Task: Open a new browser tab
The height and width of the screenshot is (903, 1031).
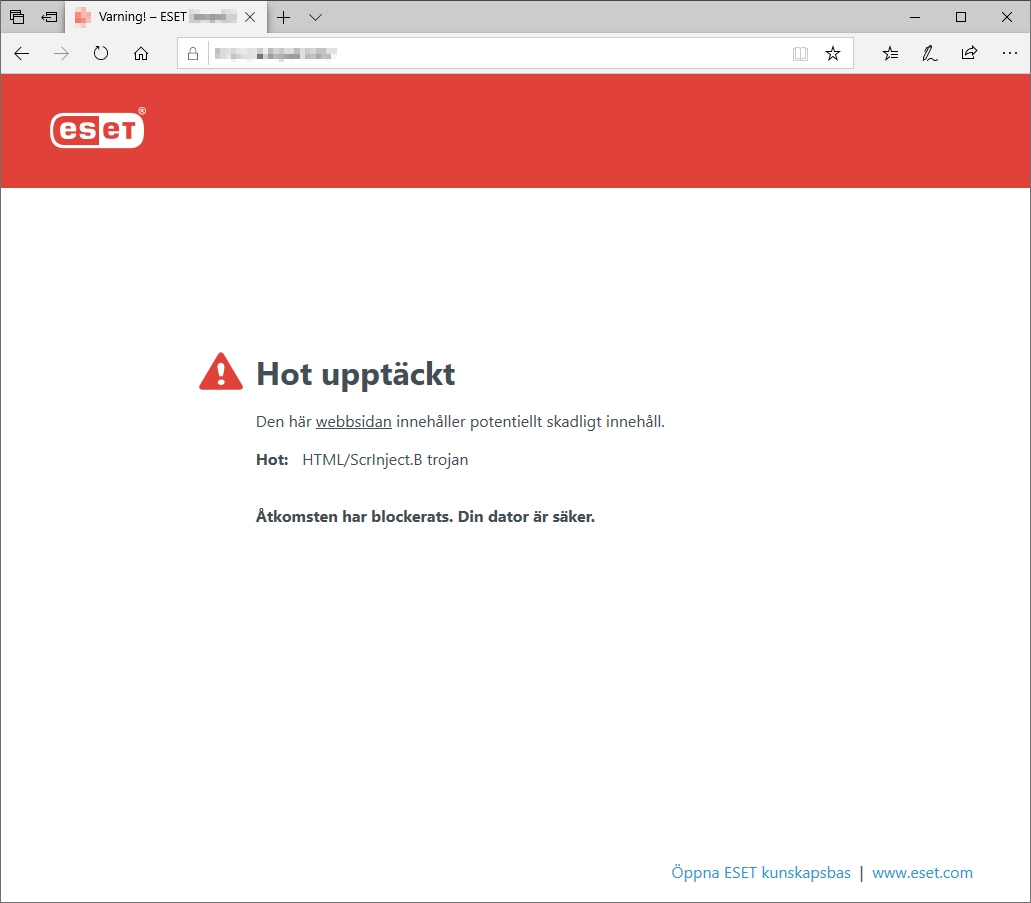Action: (x=285, y=17)
